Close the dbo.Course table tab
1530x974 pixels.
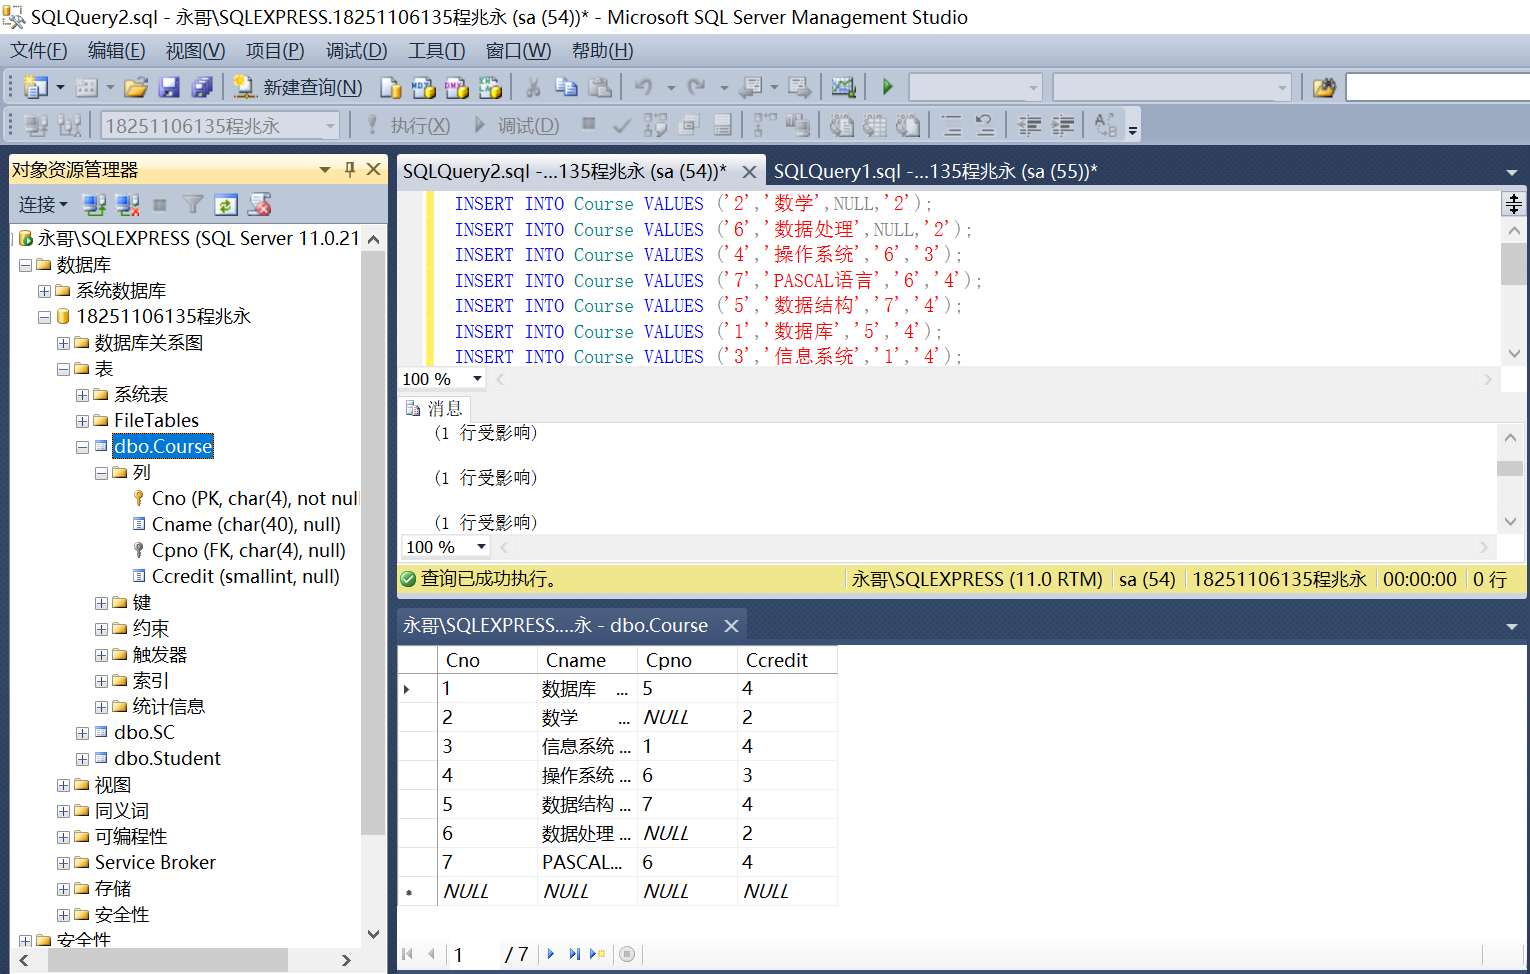tap(731, 626)
